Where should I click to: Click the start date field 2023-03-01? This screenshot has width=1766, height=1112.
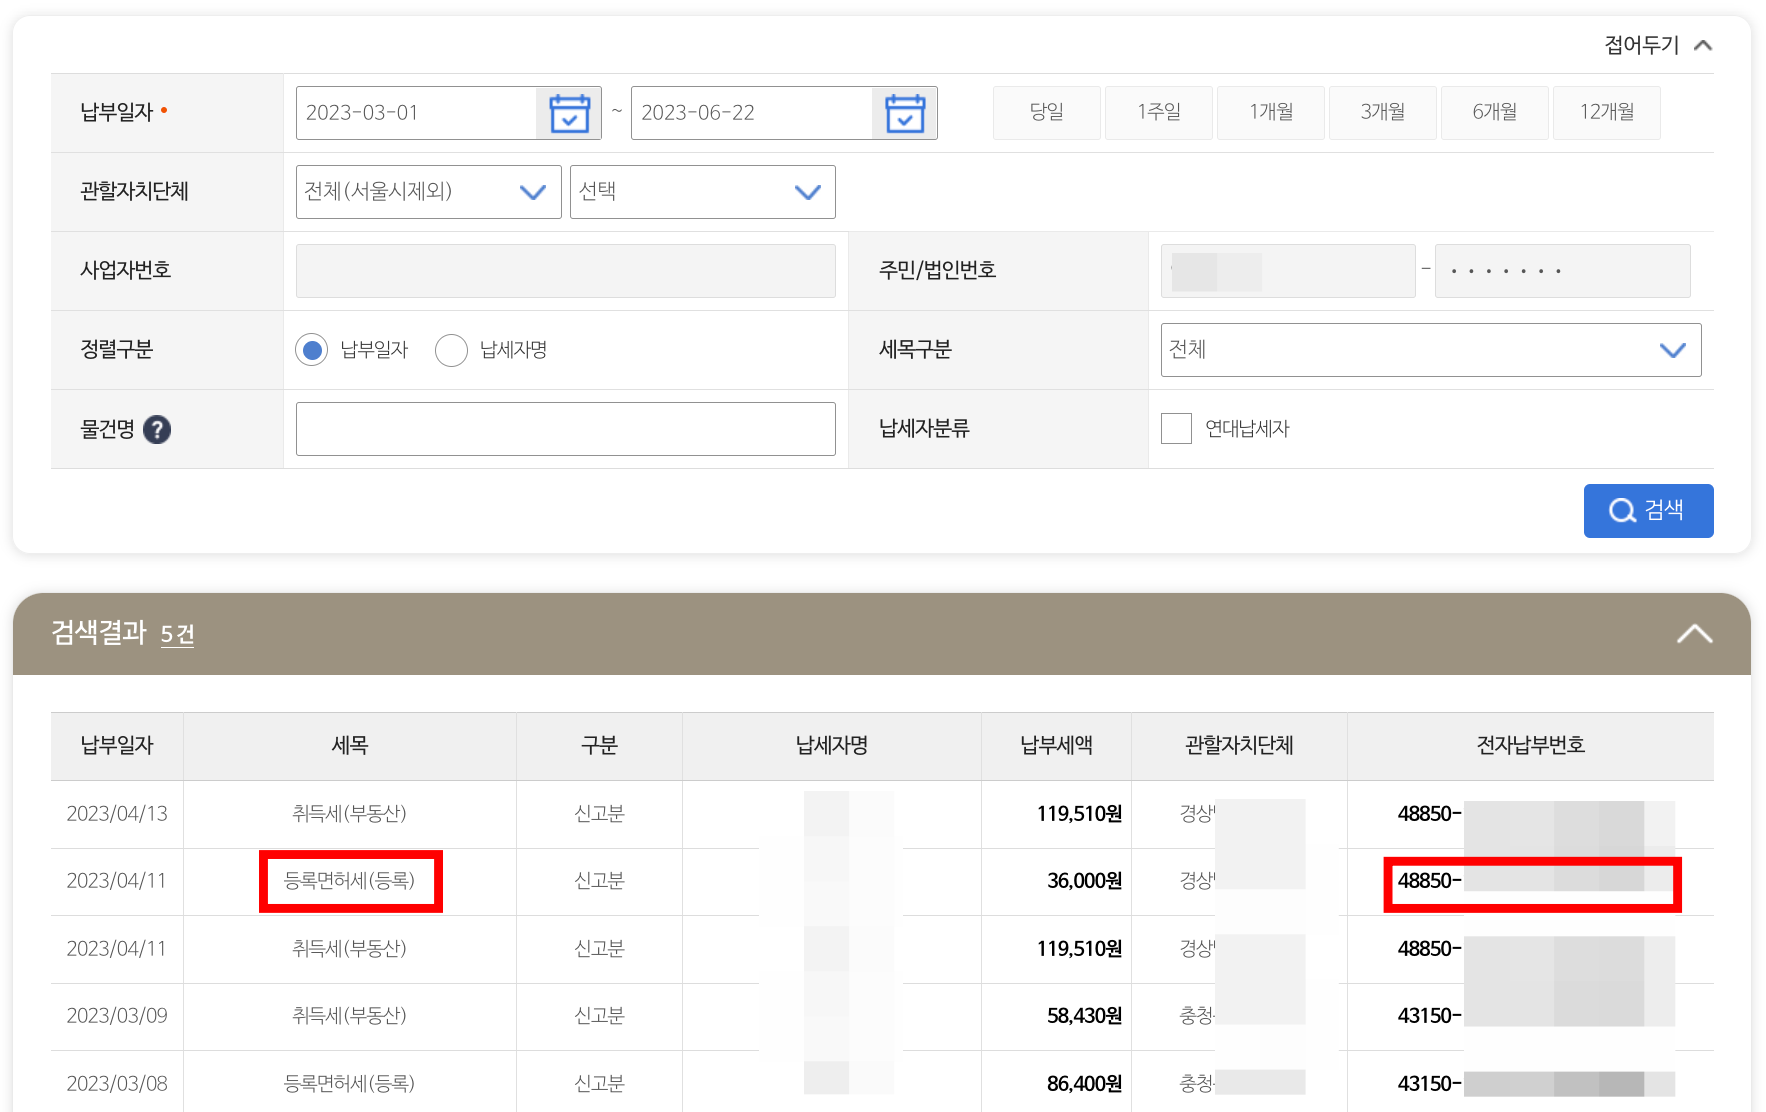pos(416,113)
